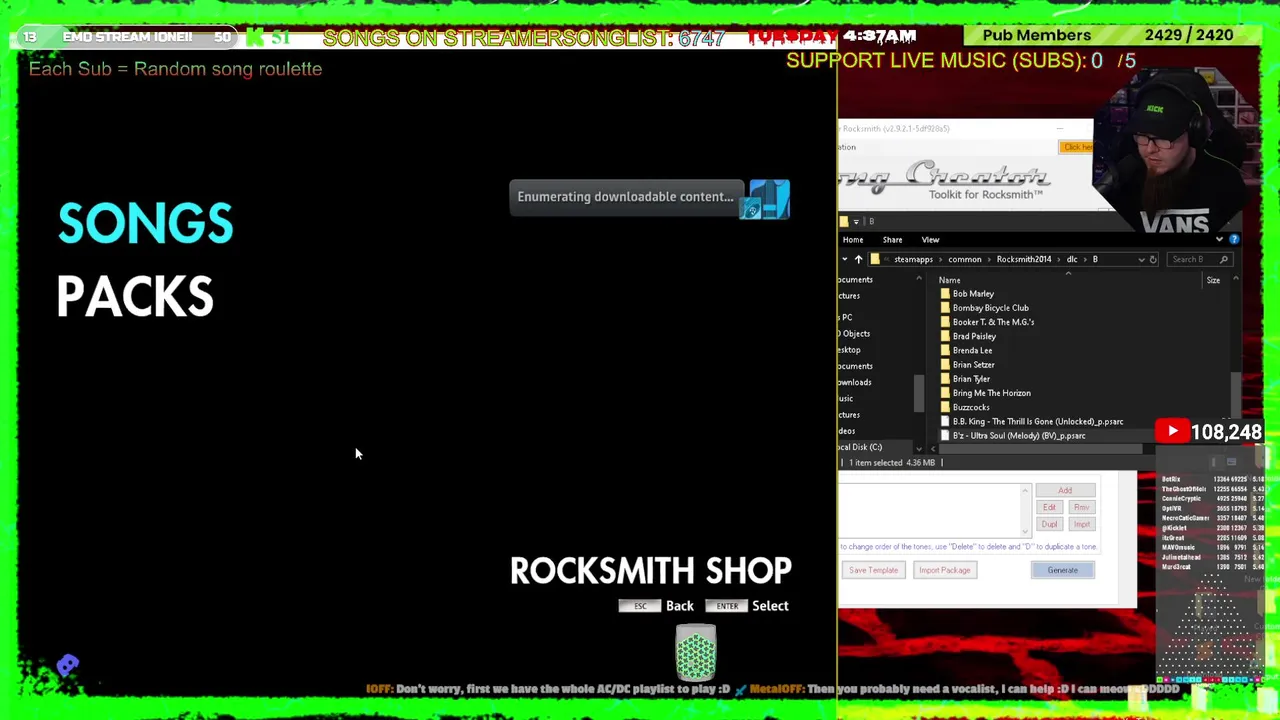Viewport: 1280px width, 720px height.
Task: Select the Brad Paisley folder
Action: point(975,336)
